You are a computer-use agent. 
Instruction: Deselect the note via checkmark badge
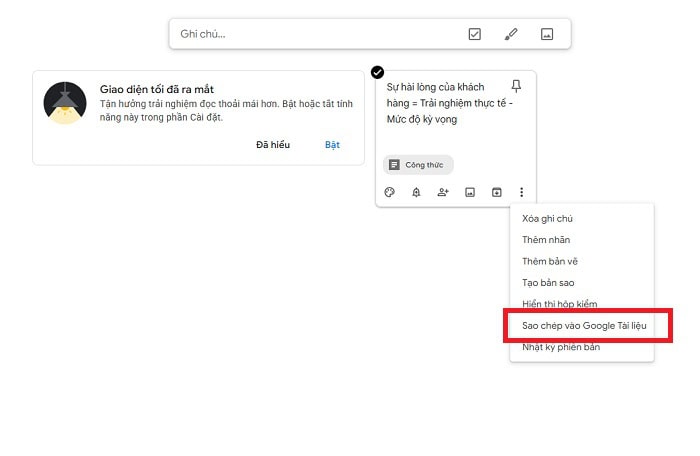377,72
